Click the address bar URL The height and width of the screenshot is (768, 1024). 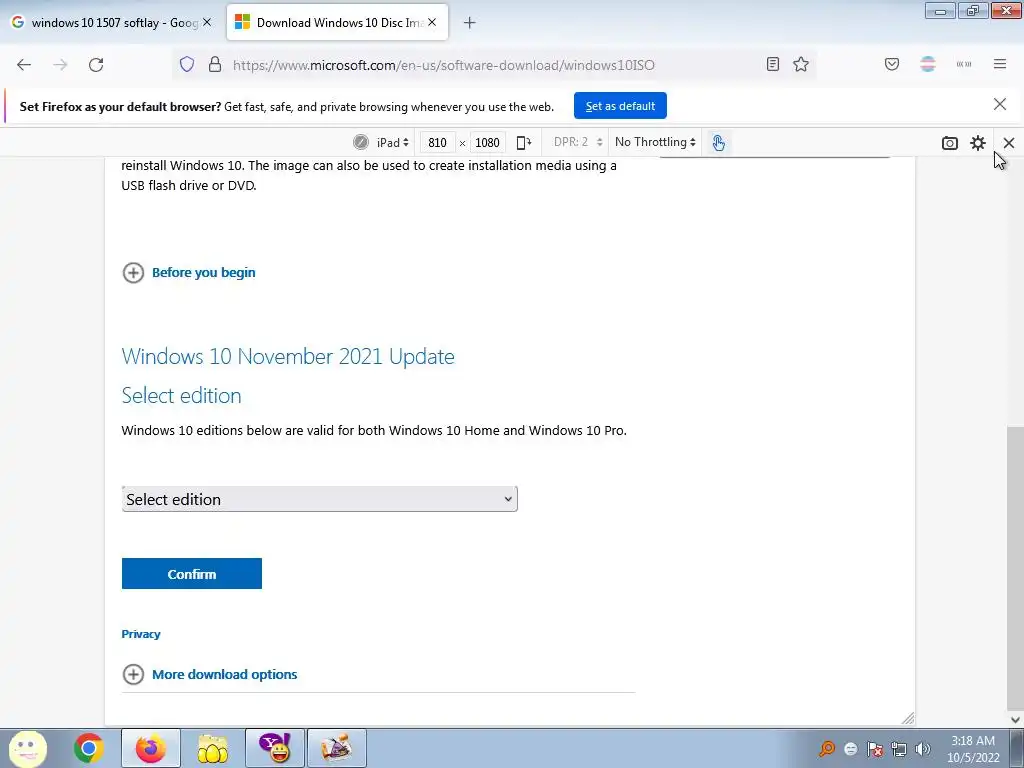[x=443, y=65]
